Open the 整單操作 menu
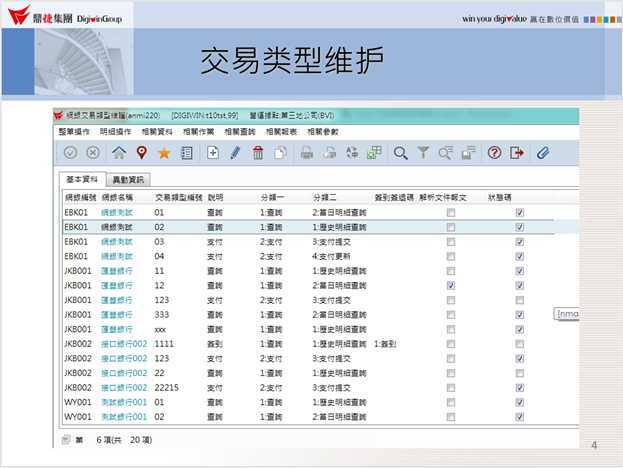The height and width of the screenshot is (468, 623). coord(73,132)
